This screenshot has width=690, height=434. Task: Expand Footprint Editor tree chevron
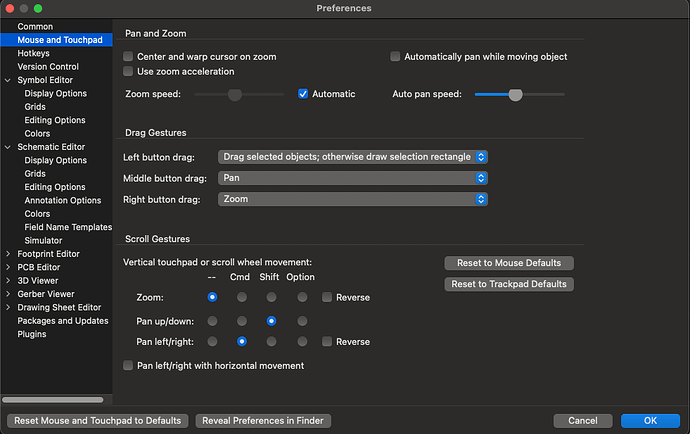(x=7, y=254)
